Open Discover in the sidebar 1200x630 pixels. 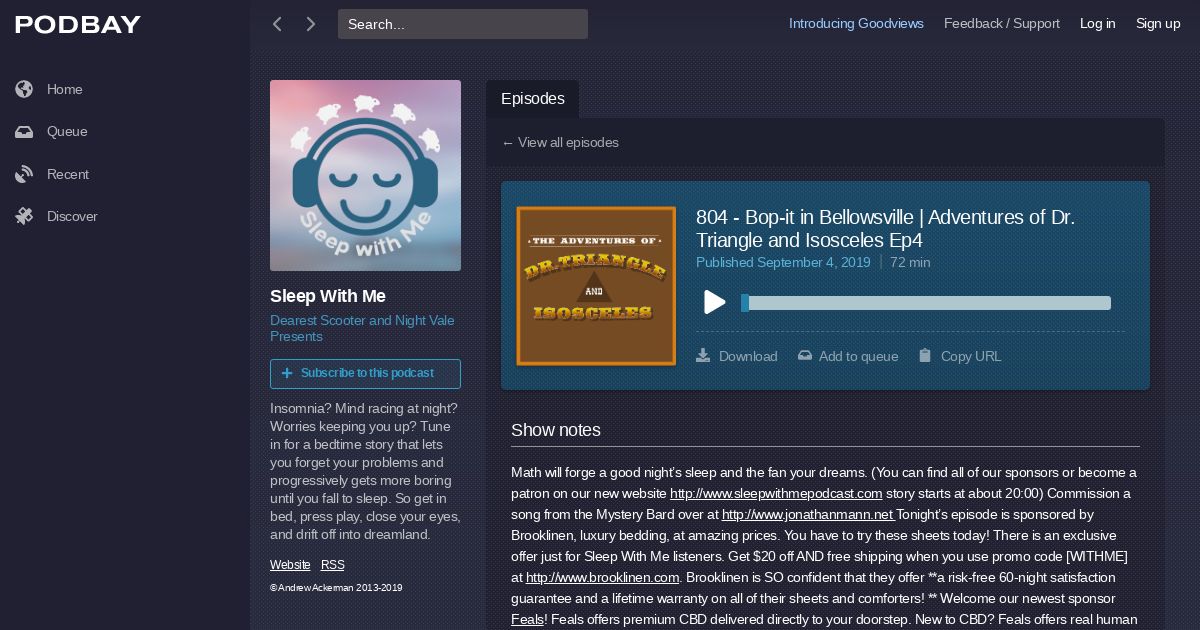[x=72, y=216]
